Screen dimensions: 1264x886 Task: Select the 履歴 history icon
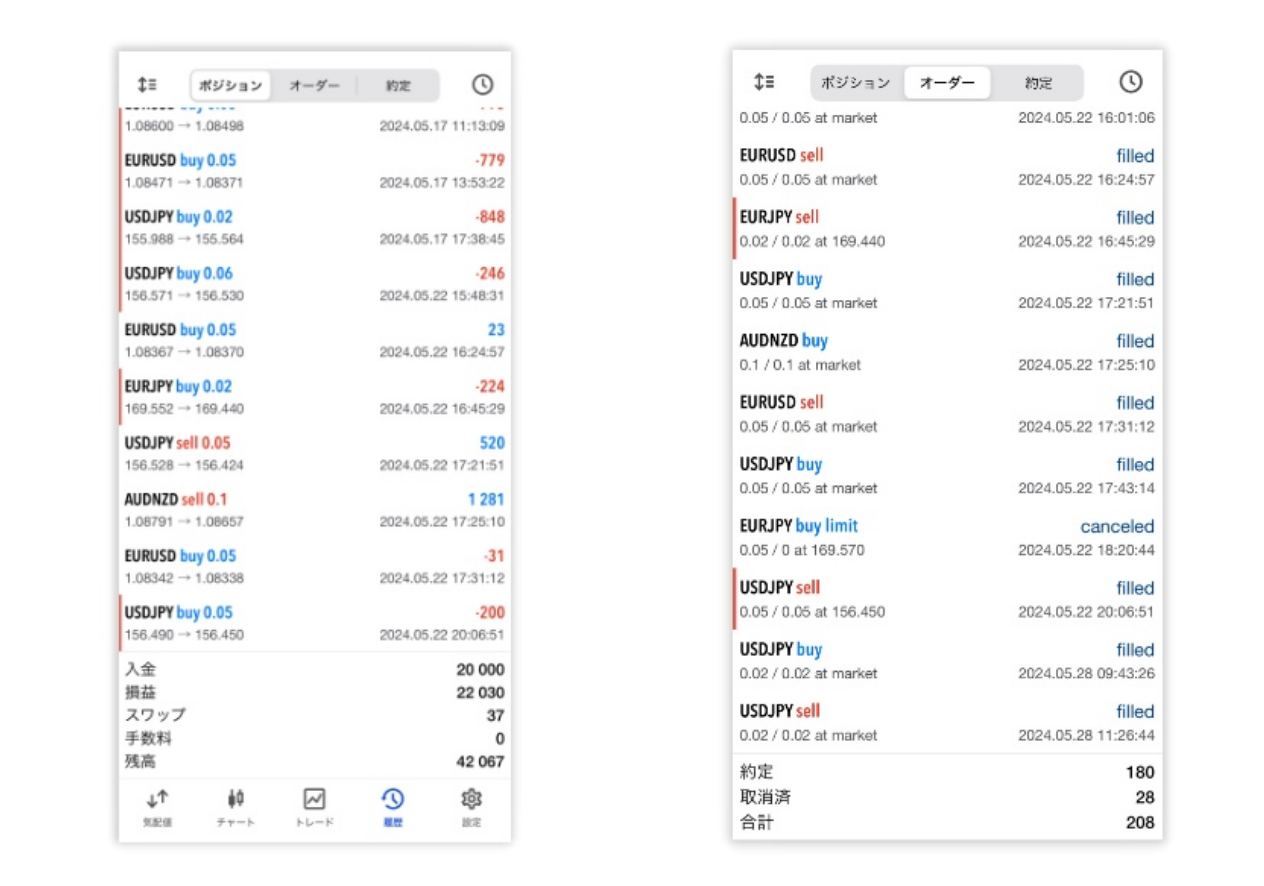[392, 799]
